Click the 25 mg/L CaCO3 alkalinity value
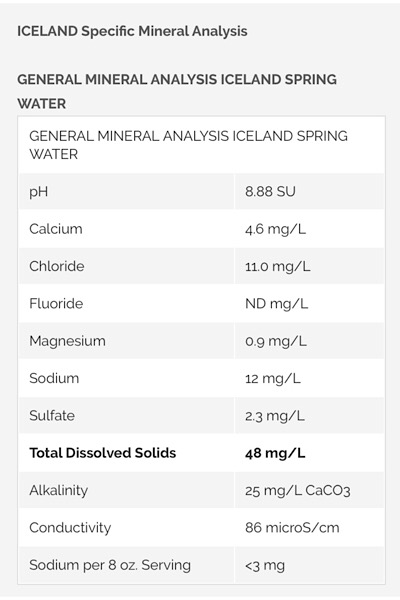 click(298, 490)
